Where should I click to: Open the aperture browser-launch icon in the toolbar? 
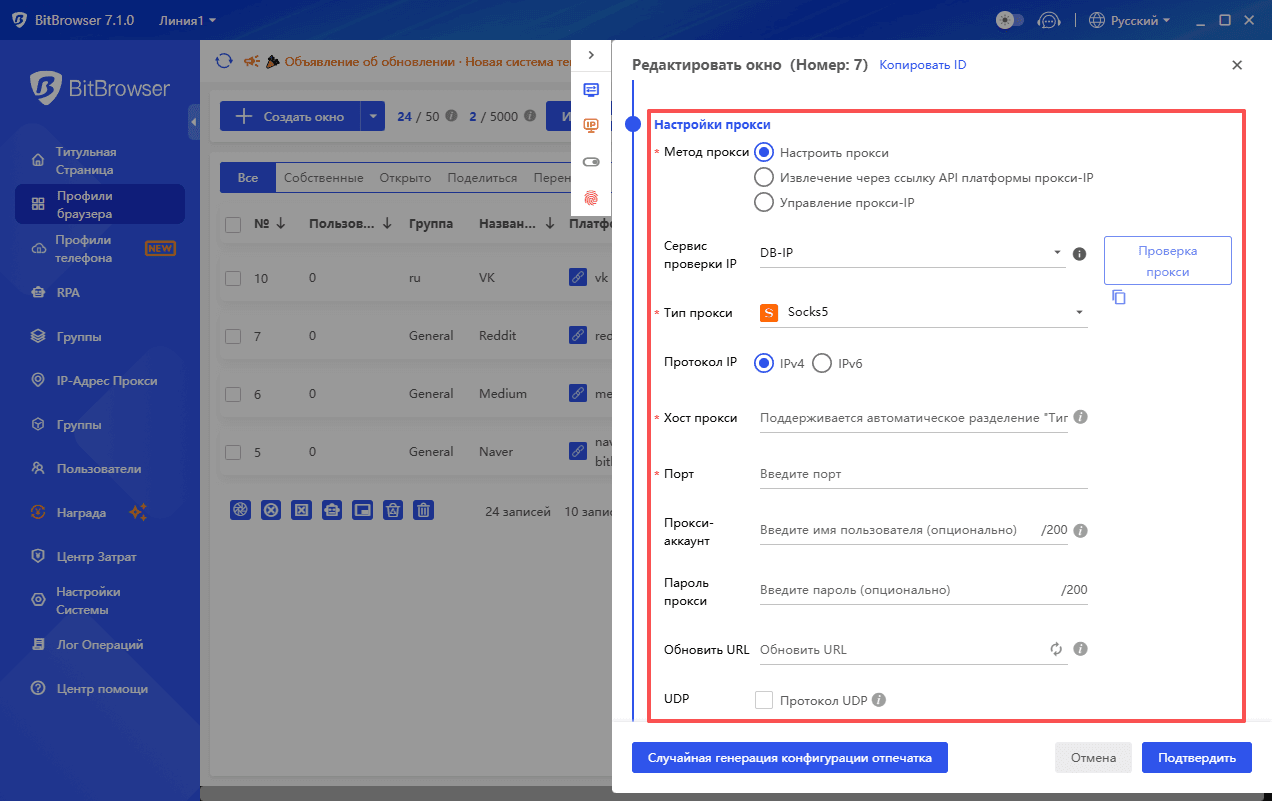240,510
